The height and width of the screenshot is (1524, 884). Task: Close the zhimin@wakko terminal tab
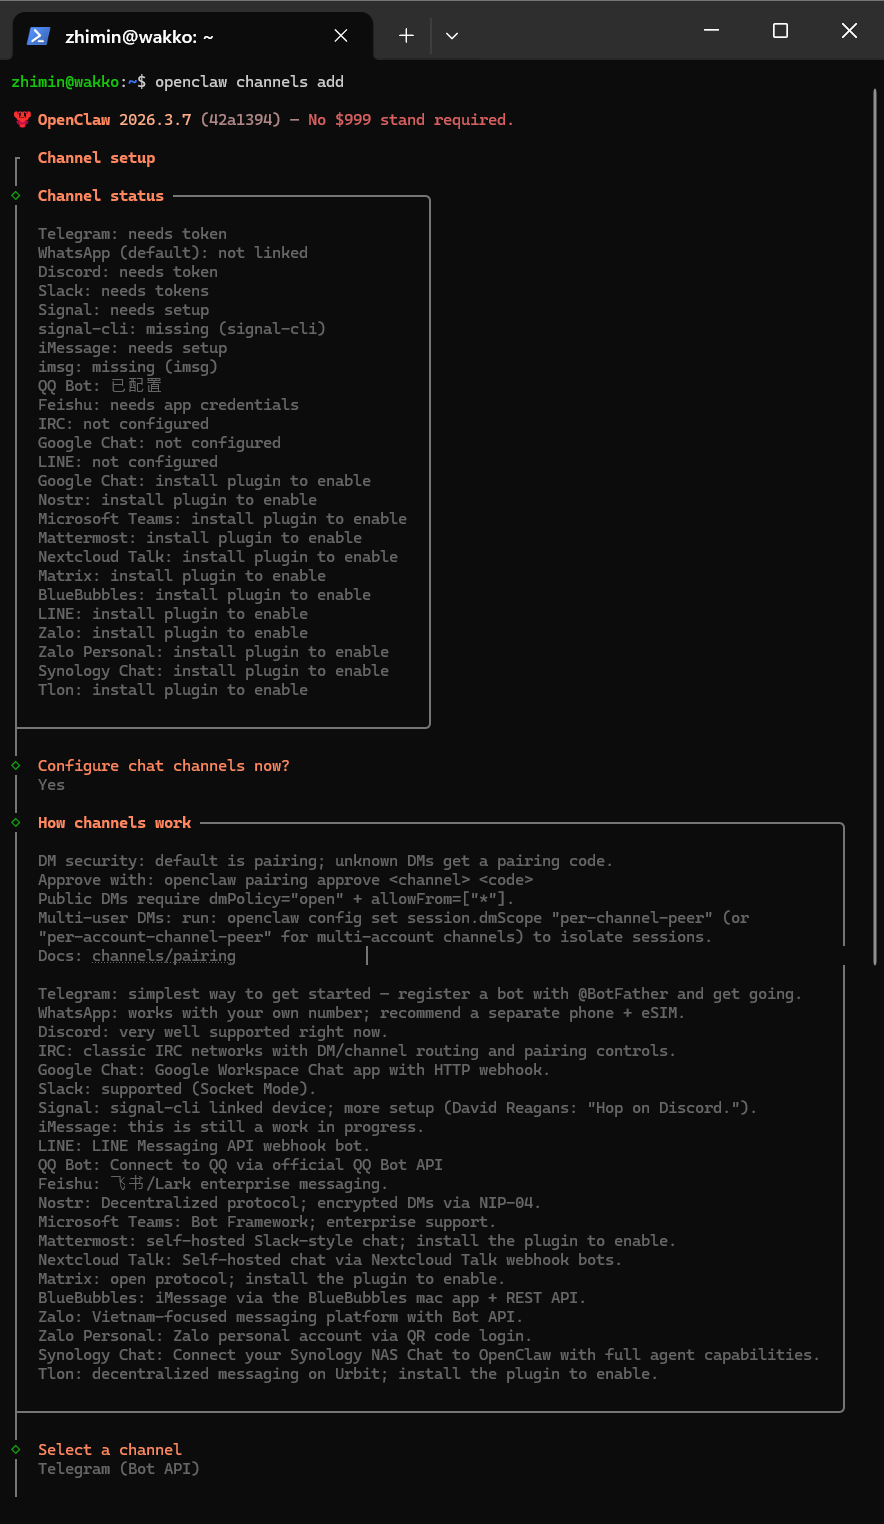point(340,34)
